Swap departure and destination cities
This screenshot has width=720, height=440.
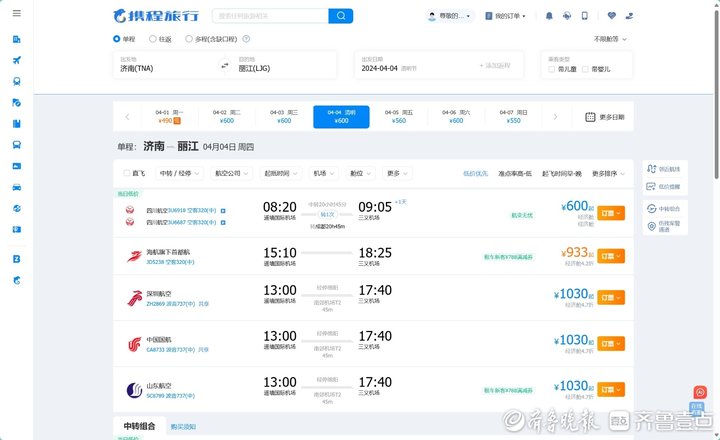click(224, 65)
